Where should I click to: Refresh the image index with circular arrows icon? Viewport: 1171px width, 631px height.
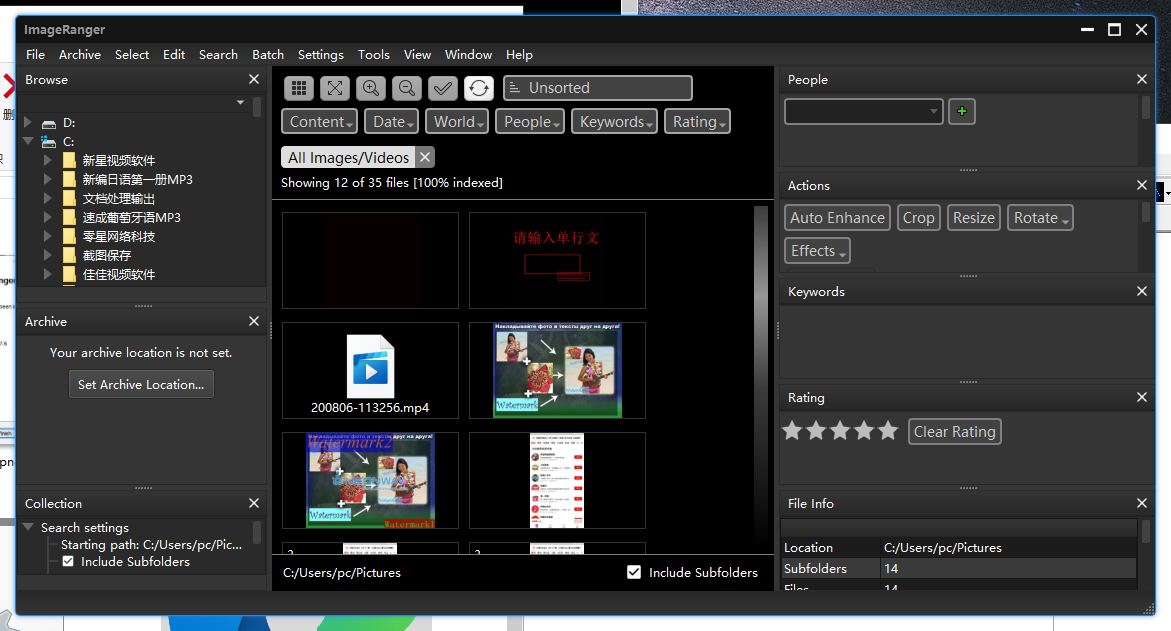[x=479, y=88]
